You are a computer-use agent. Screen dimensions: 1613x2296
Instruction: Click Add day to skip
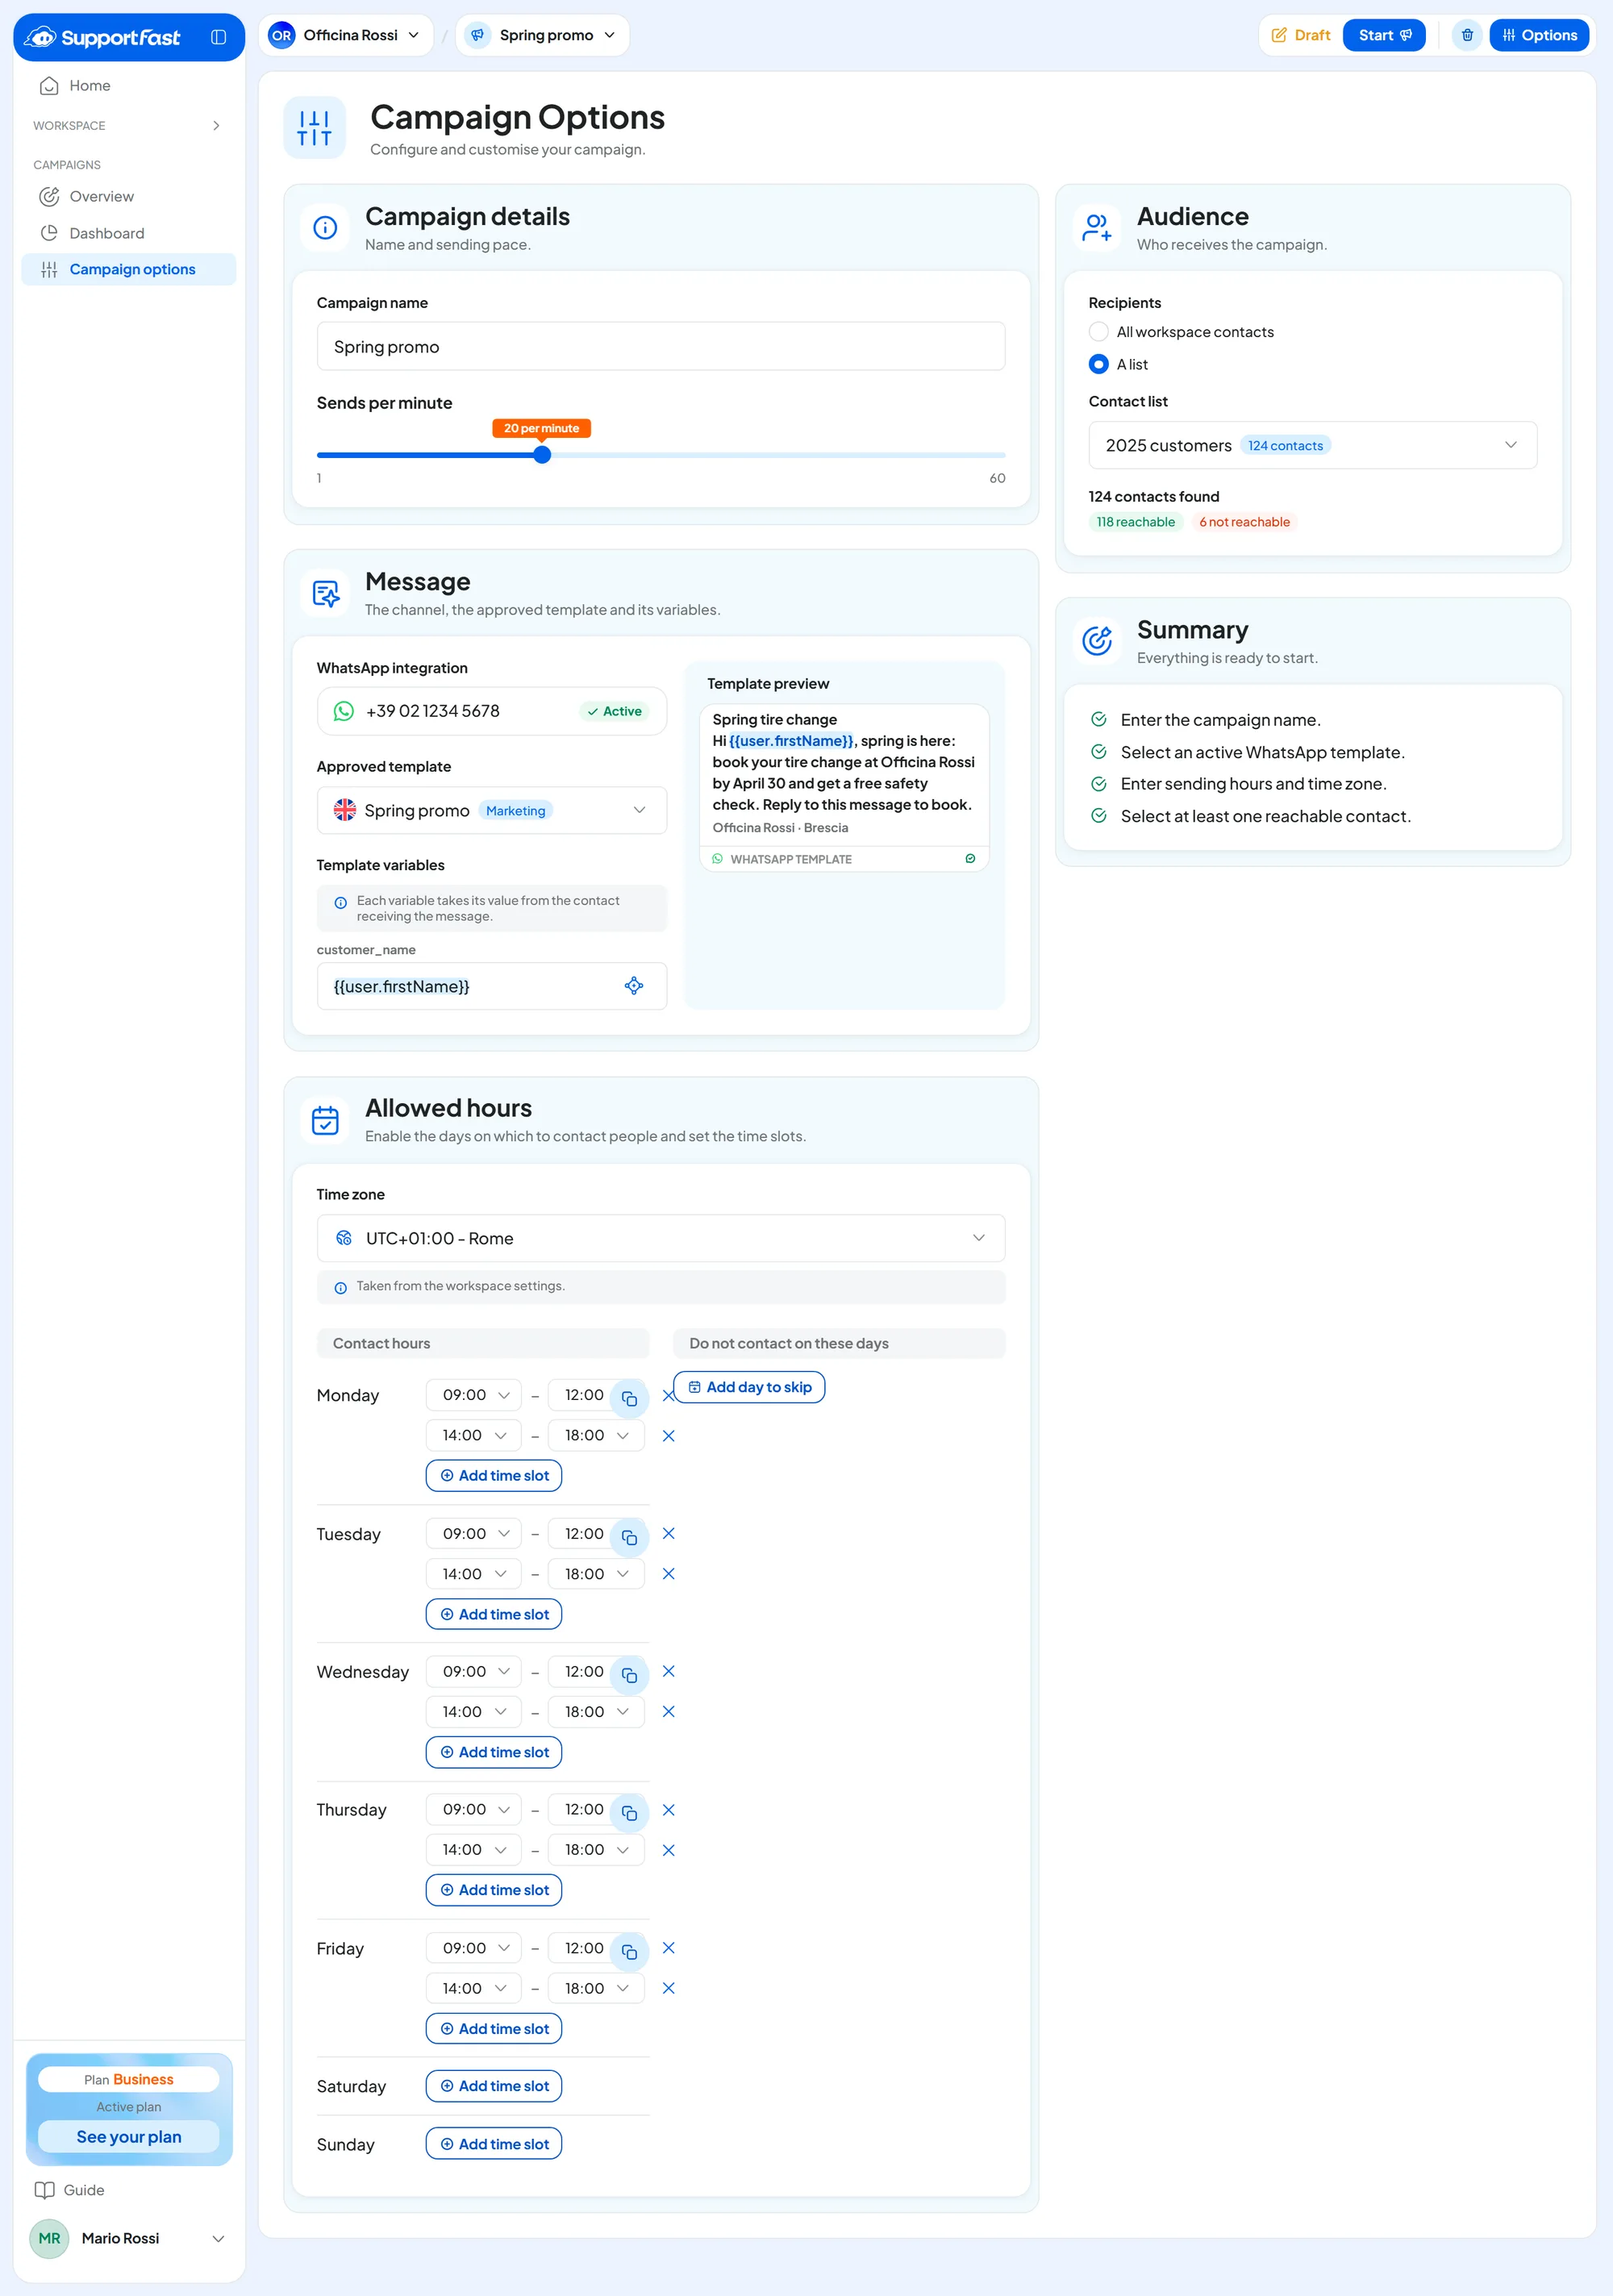point(749,1387)
